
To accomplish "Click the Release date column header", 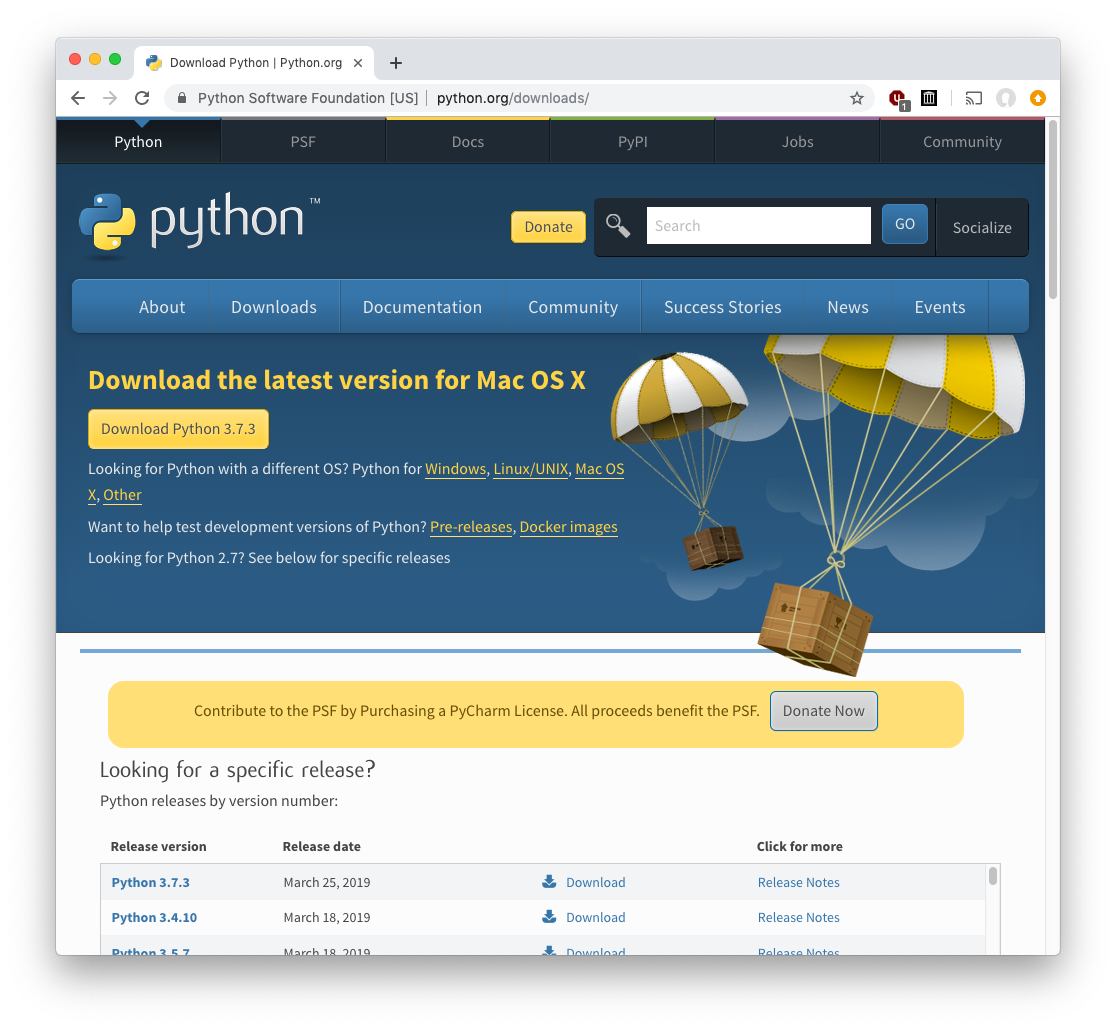I will coord(322,846).
